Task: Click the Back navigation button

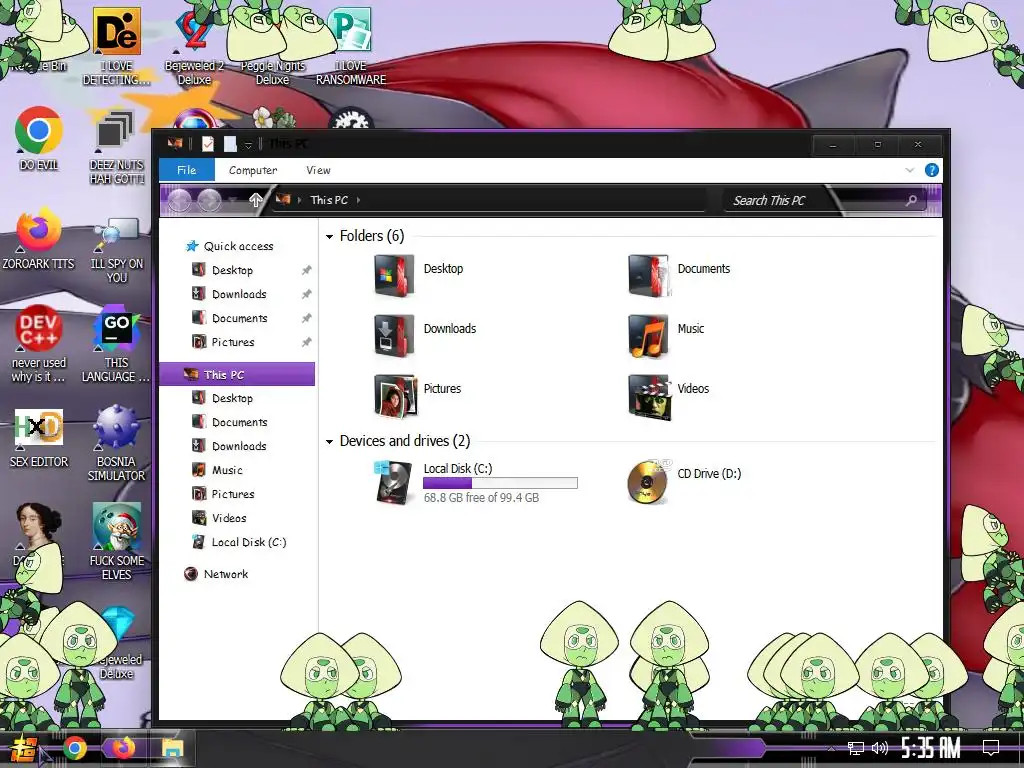Action: (x=180, y=200)
